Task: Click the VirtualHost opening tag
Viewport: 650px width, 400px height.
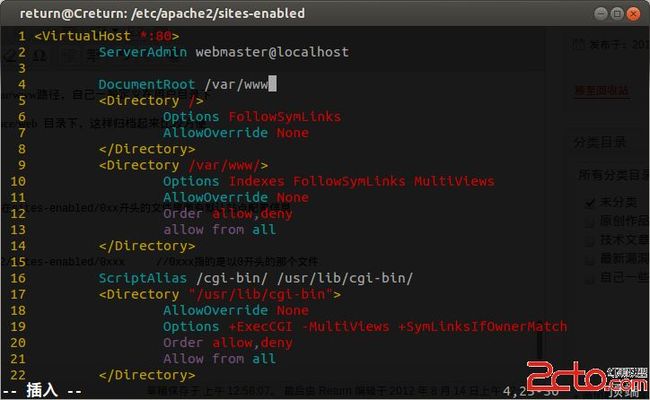Action: tap(107, 36)
